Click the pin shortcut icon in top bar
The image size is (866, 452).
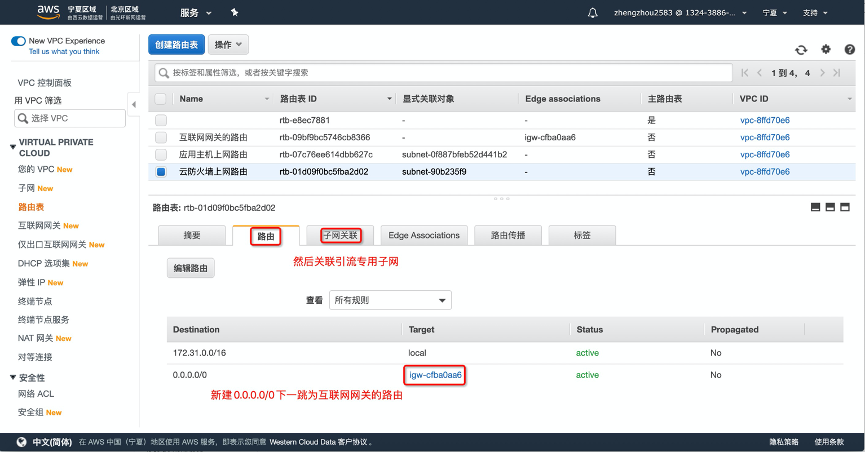click(x=234, y=13)
